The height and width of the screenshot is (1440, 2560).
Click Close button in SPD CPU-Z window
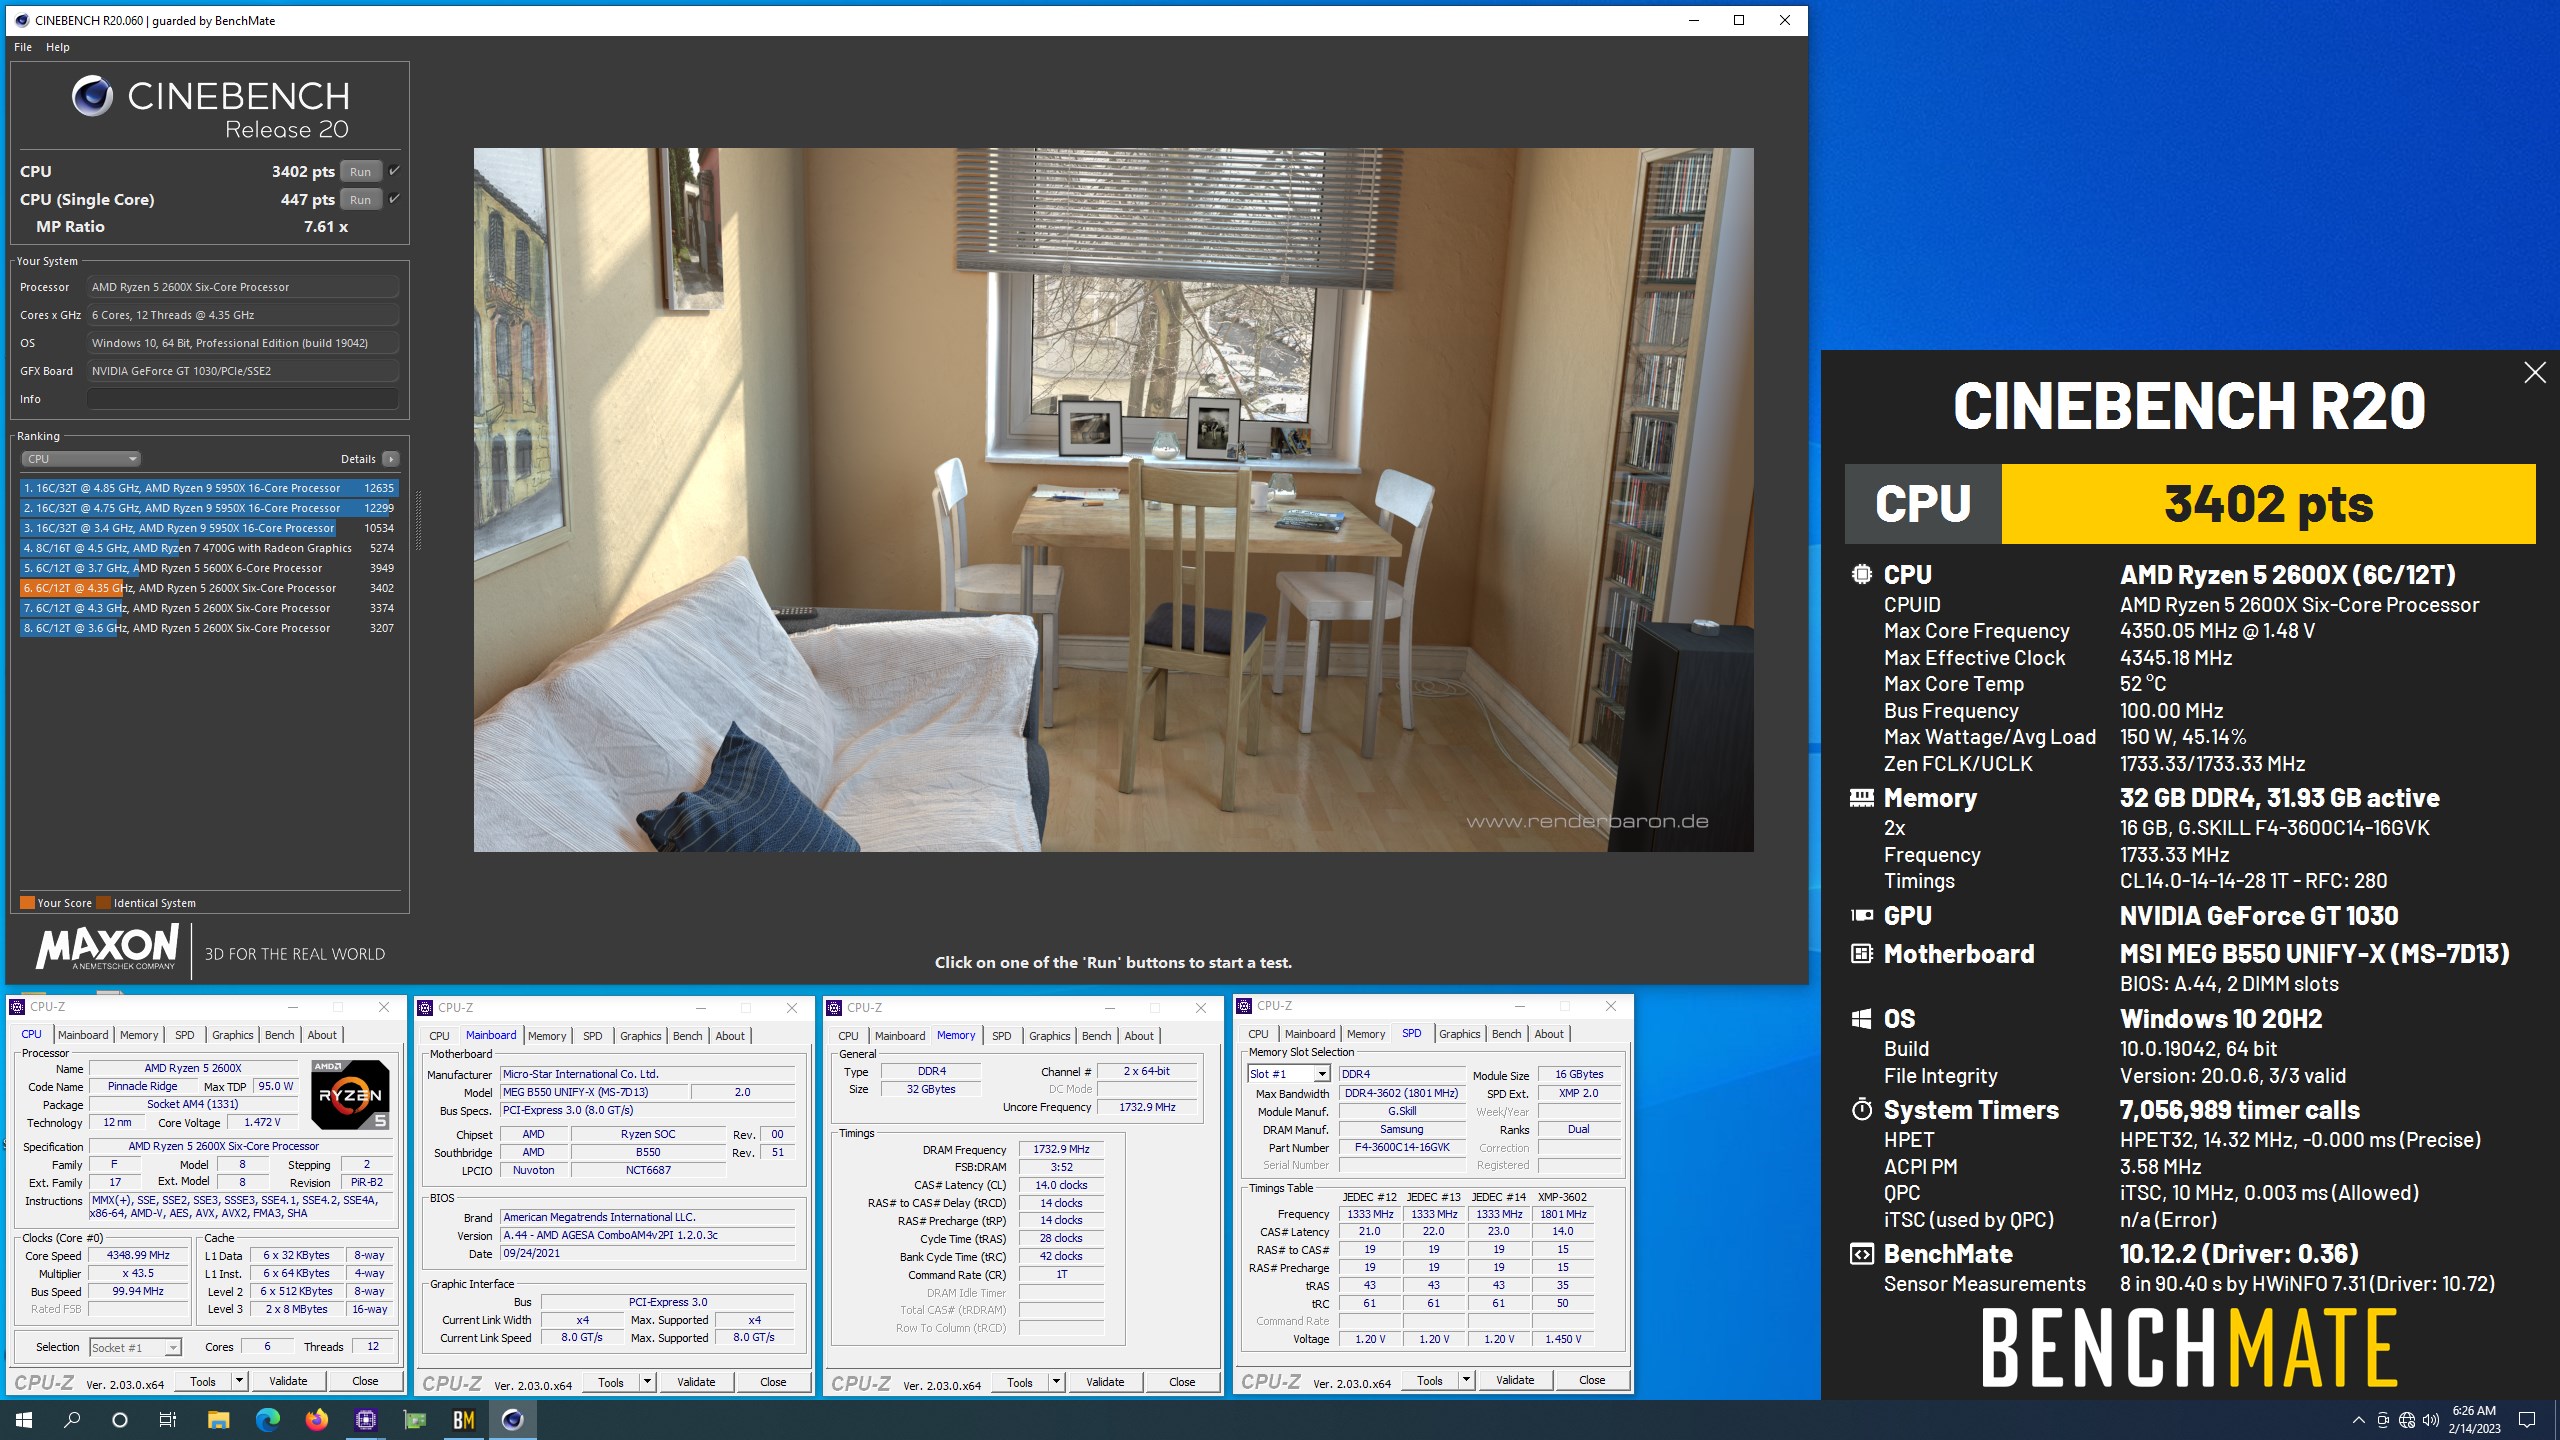coord(1592,1380)
